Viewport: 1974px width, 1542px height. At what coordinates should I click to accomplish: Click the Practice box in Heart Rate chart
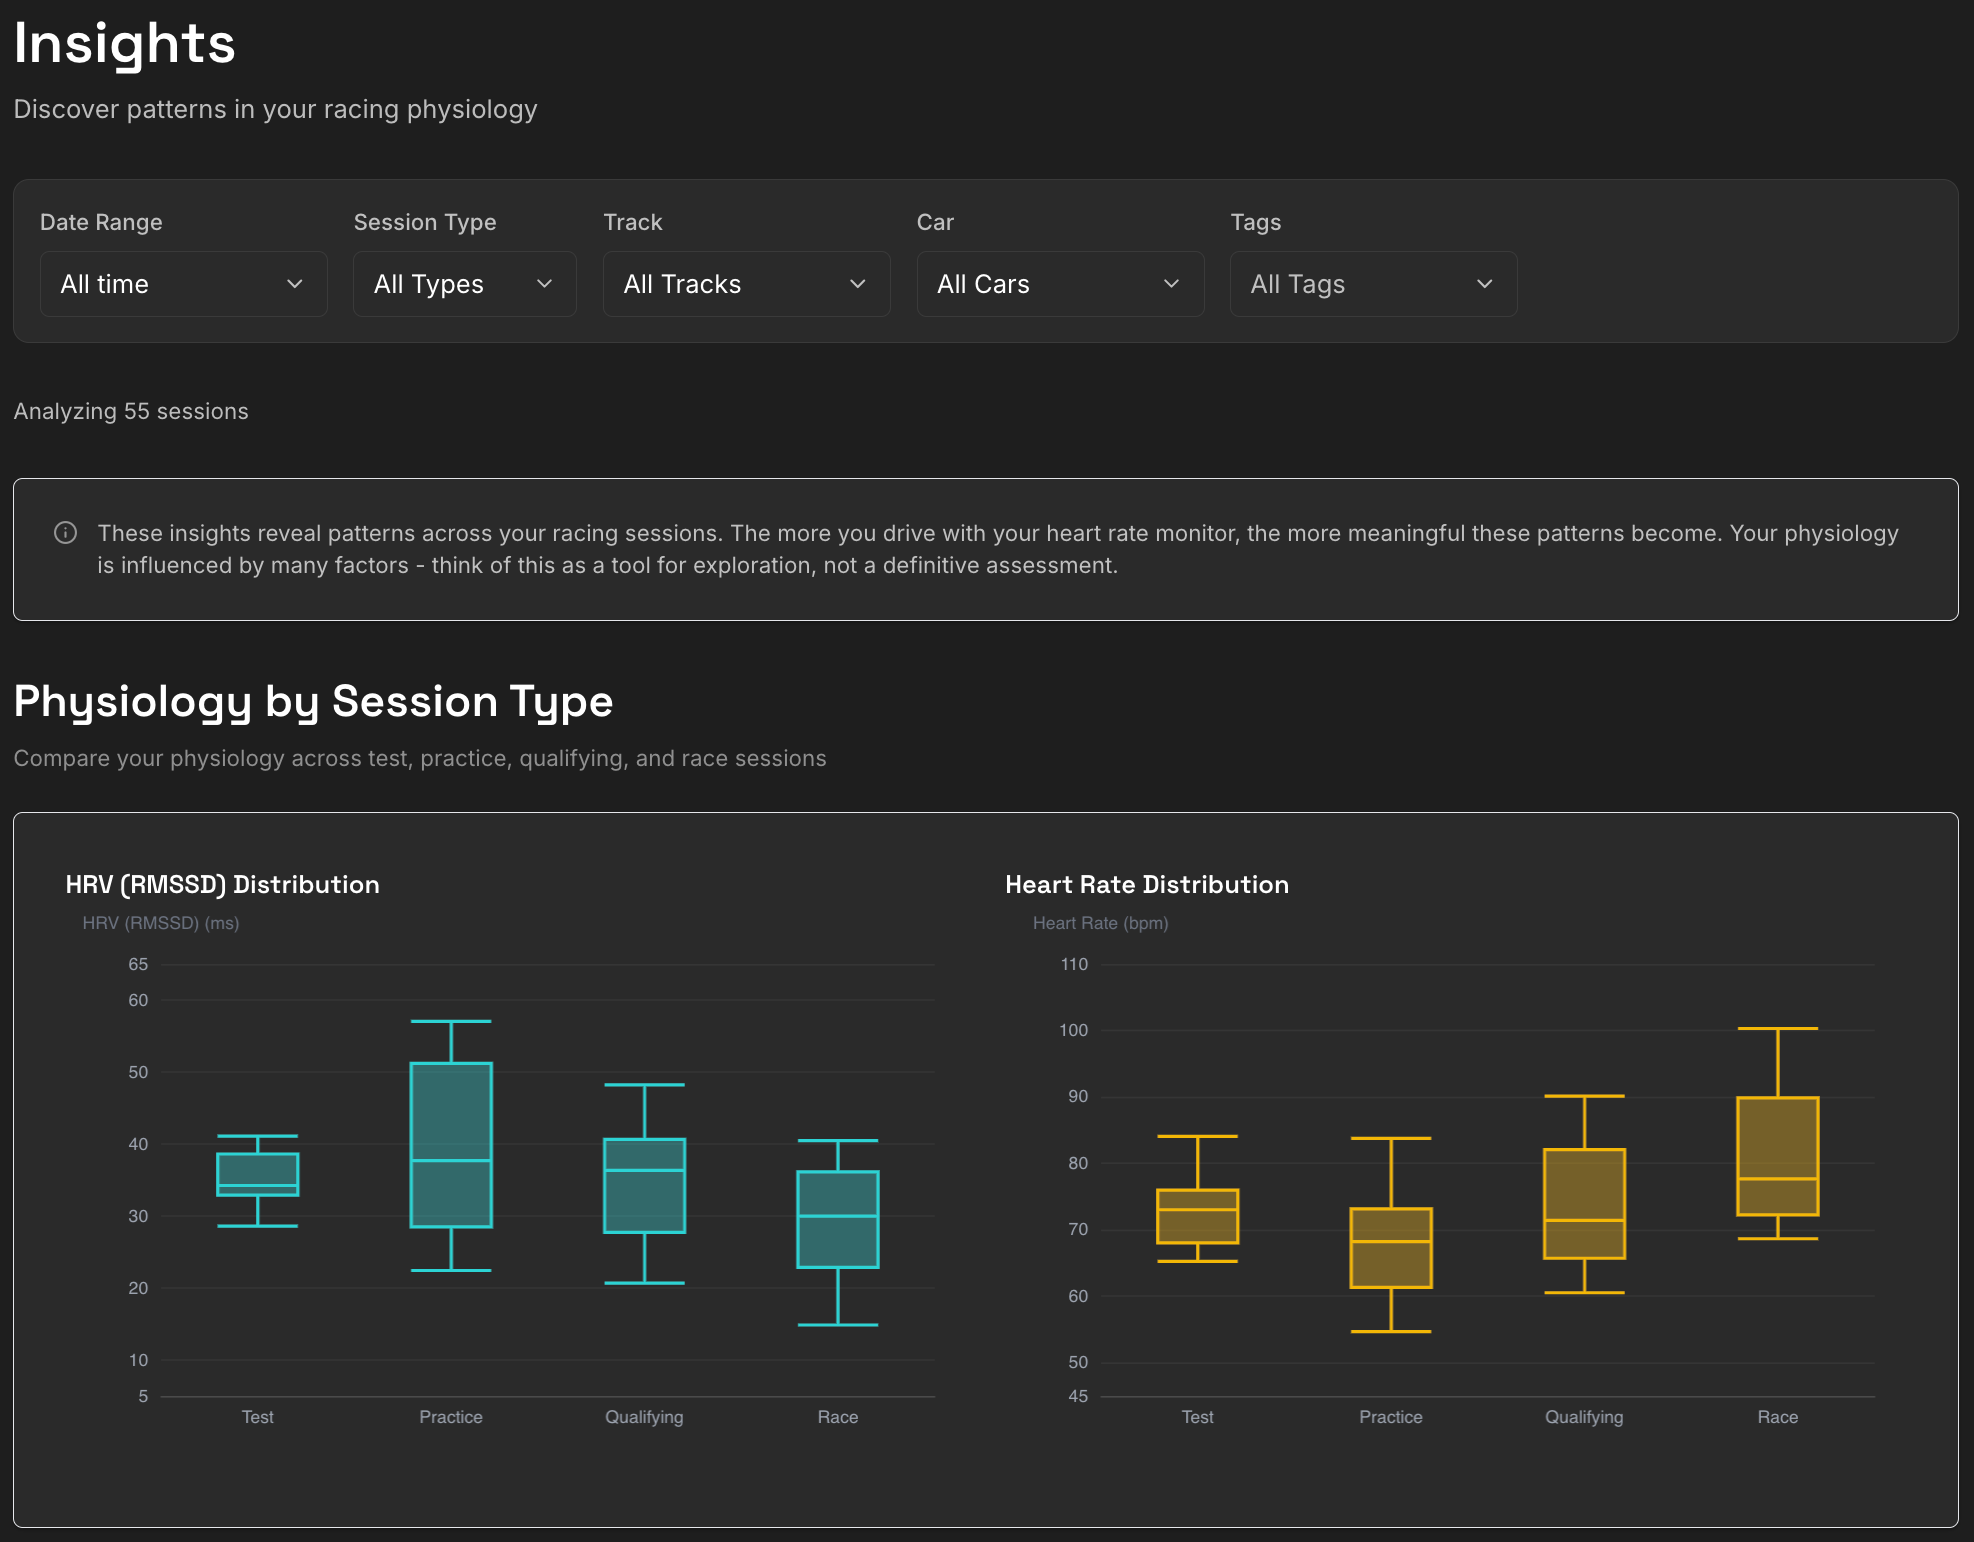tap(1391, 1248)
